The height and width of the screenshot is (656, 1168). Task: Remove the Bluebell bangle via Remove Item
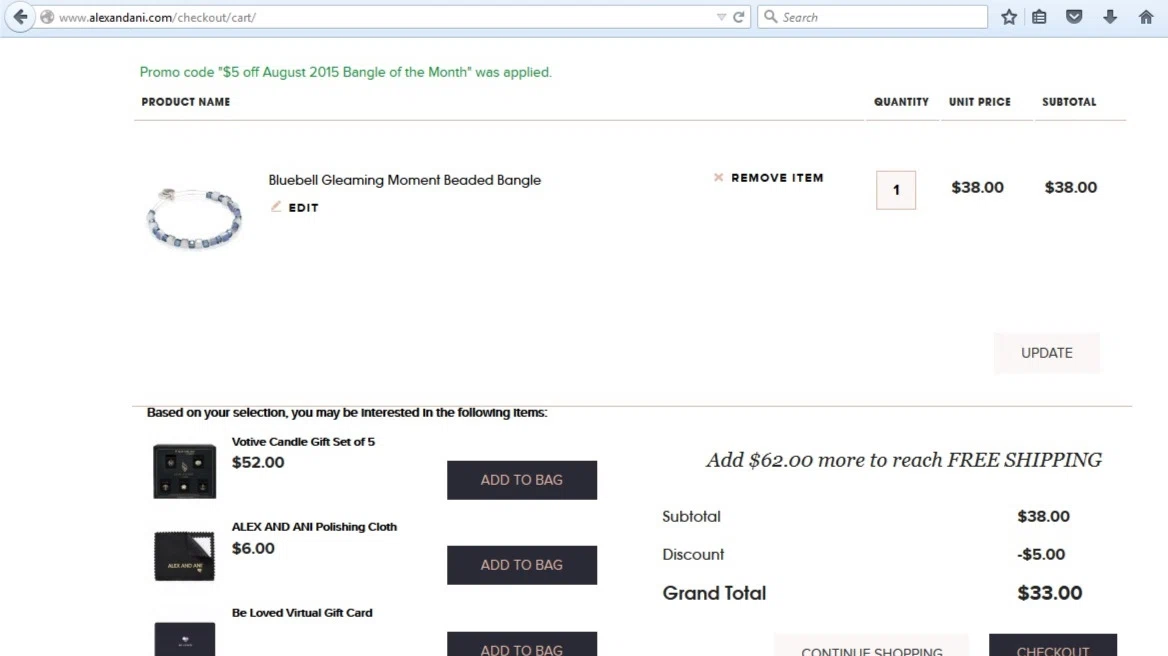point(777,178)
